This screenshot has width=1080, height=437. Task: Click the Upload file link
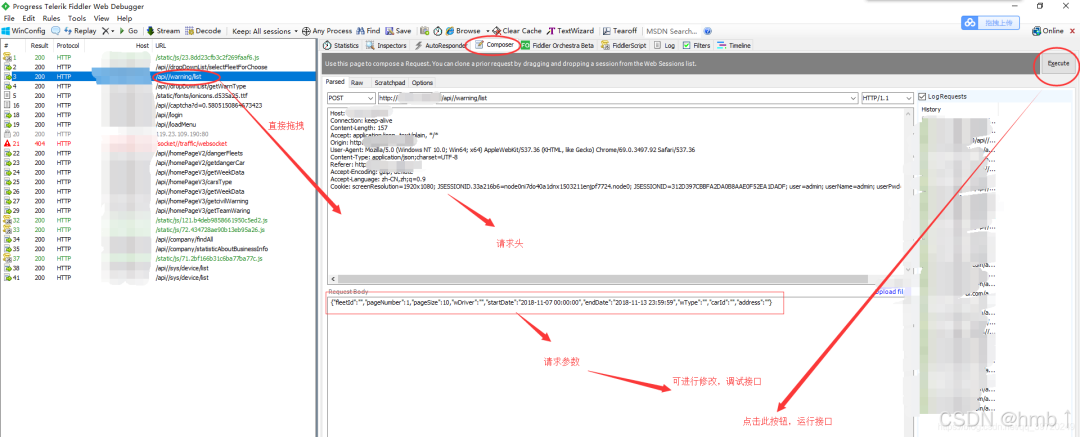click(888, 292)
